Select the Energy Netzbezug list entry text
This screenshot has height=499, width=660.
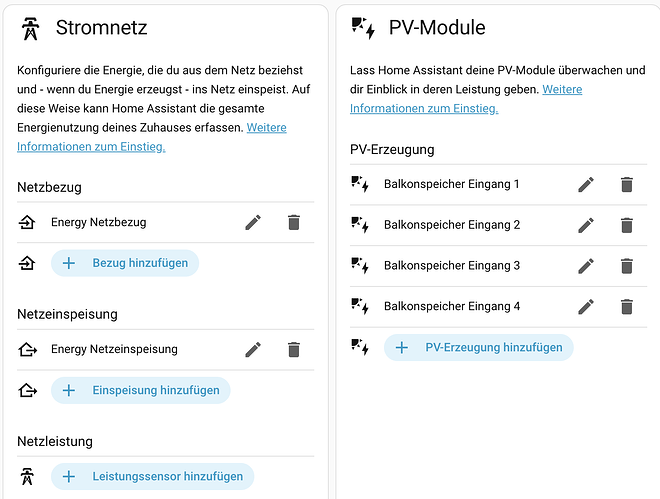(x=98, y=222)
